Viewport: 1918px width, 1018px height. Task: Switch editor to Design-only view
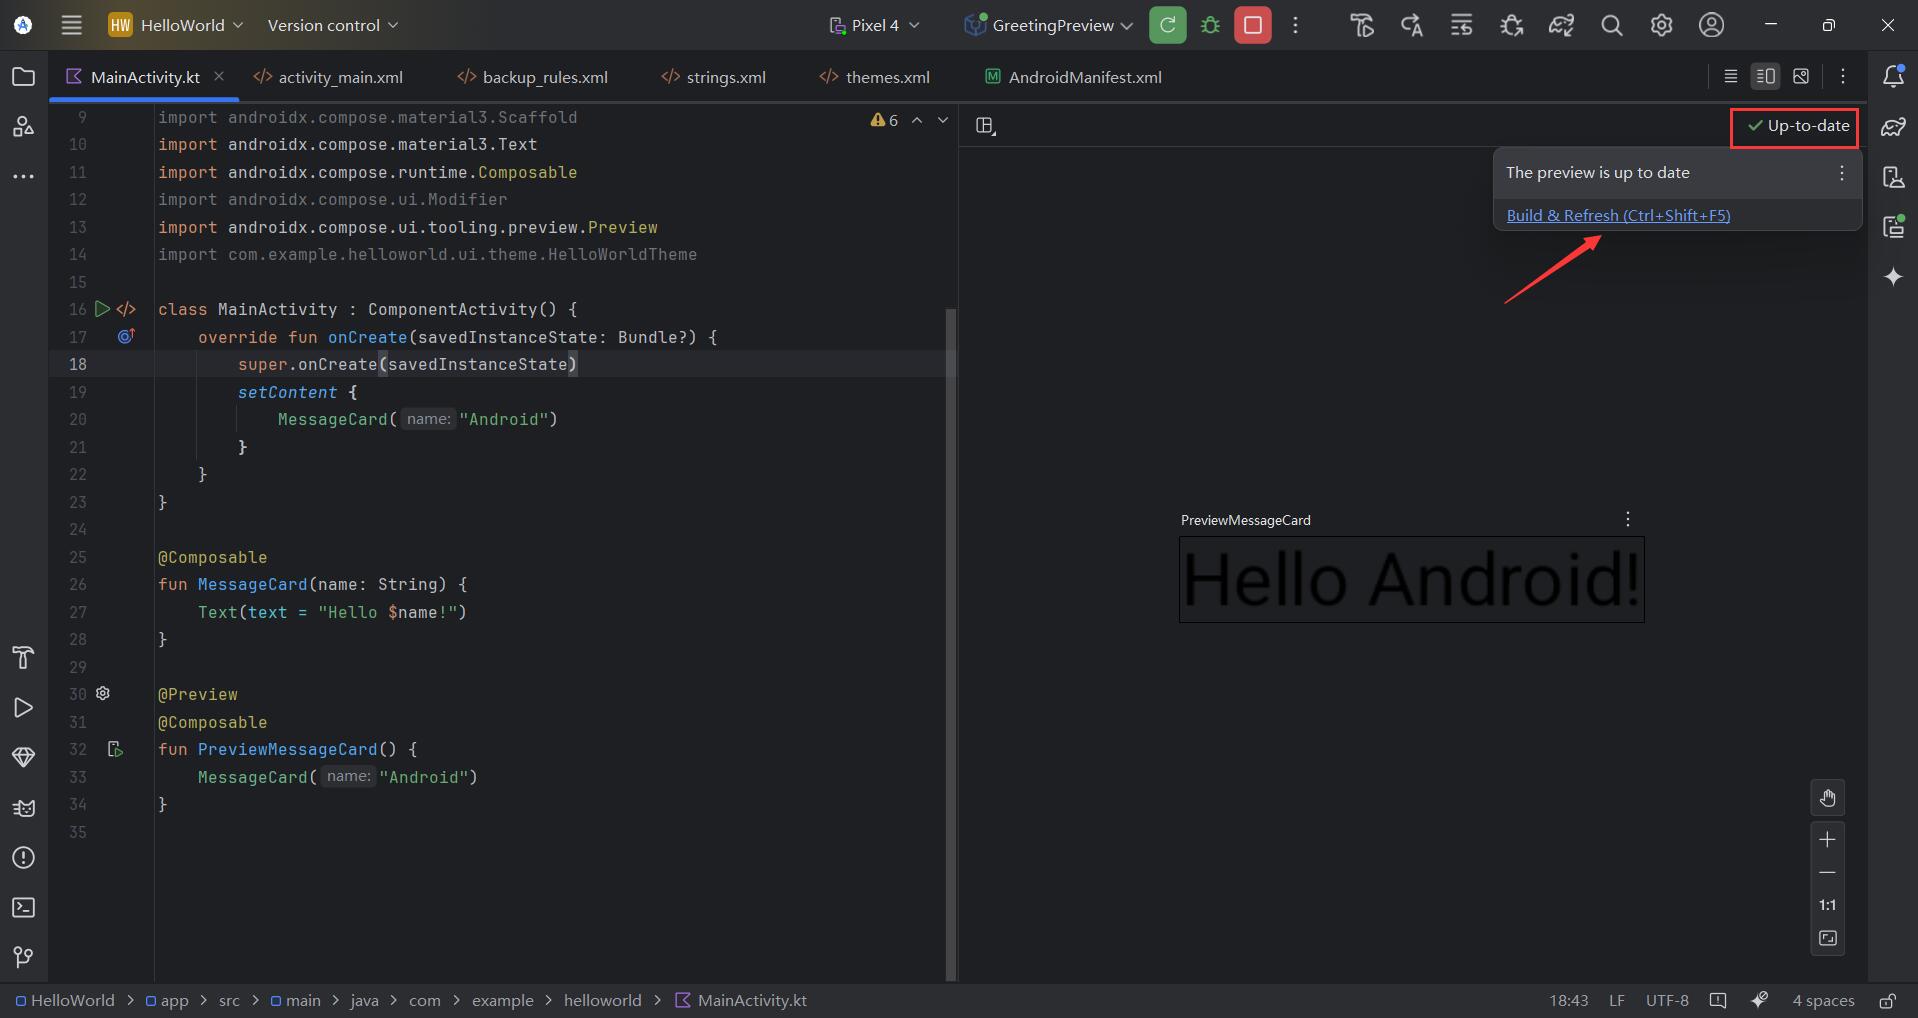pyautogui.click(x=1801, y=76)
